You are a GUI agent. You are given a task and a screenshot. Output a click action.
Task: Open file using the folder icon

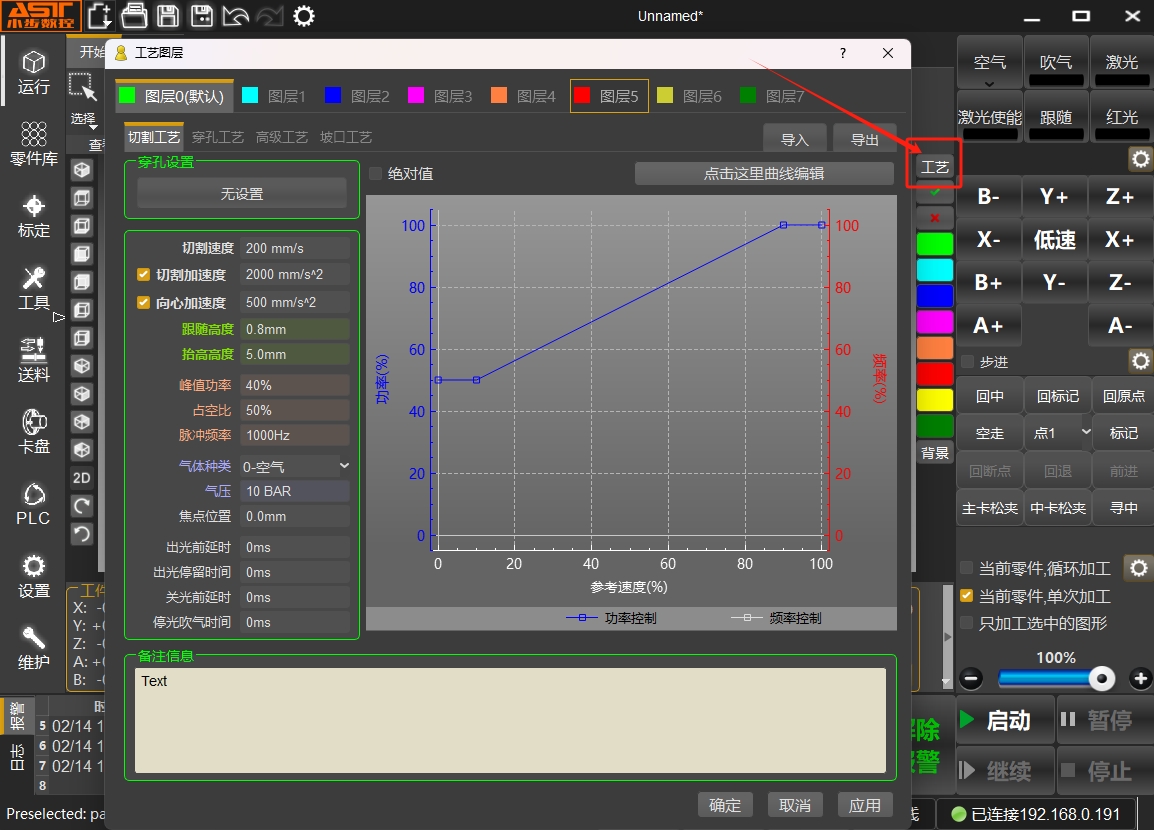point(134,15)
